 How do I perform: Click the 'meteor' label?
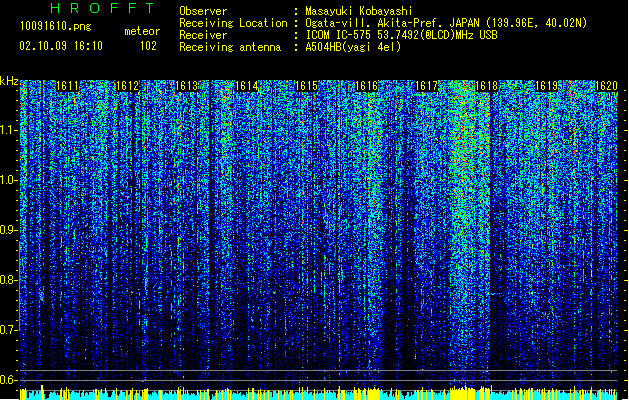(x=142, y=31)
